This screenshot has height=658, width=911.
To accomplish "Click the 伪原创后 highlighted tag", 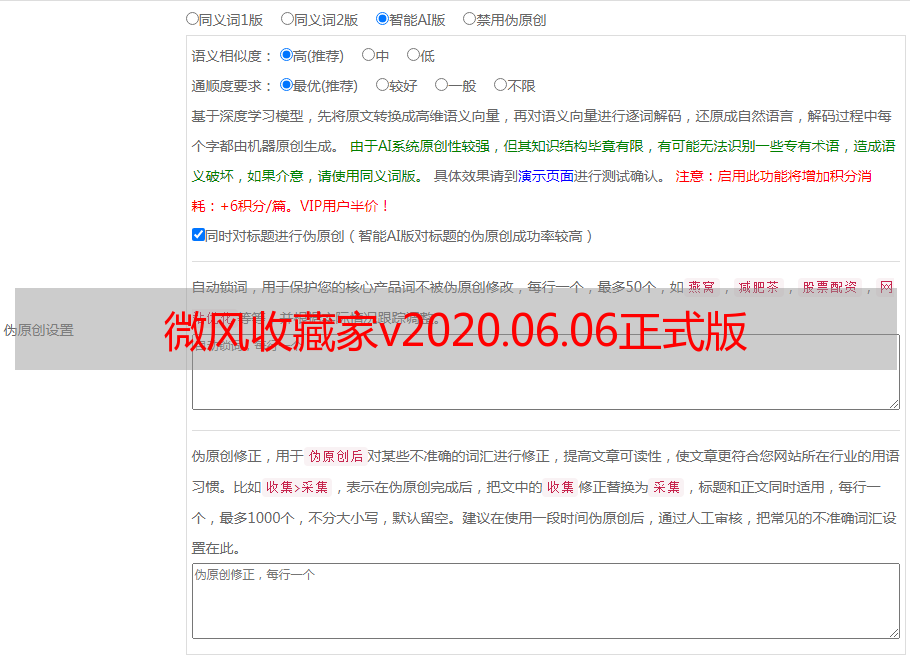I will [x=335, y=456].
